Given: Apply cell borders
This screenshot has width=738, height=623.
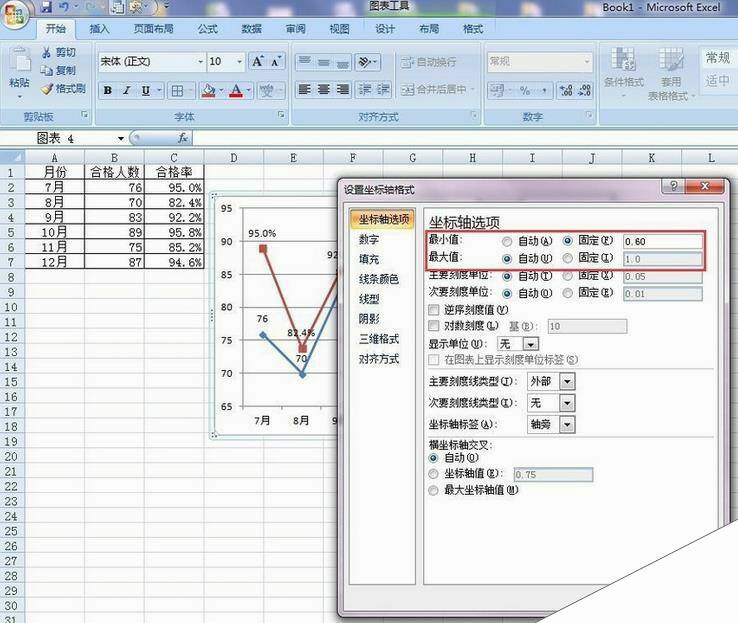Looking at the screenshot, I should point(177,91).
